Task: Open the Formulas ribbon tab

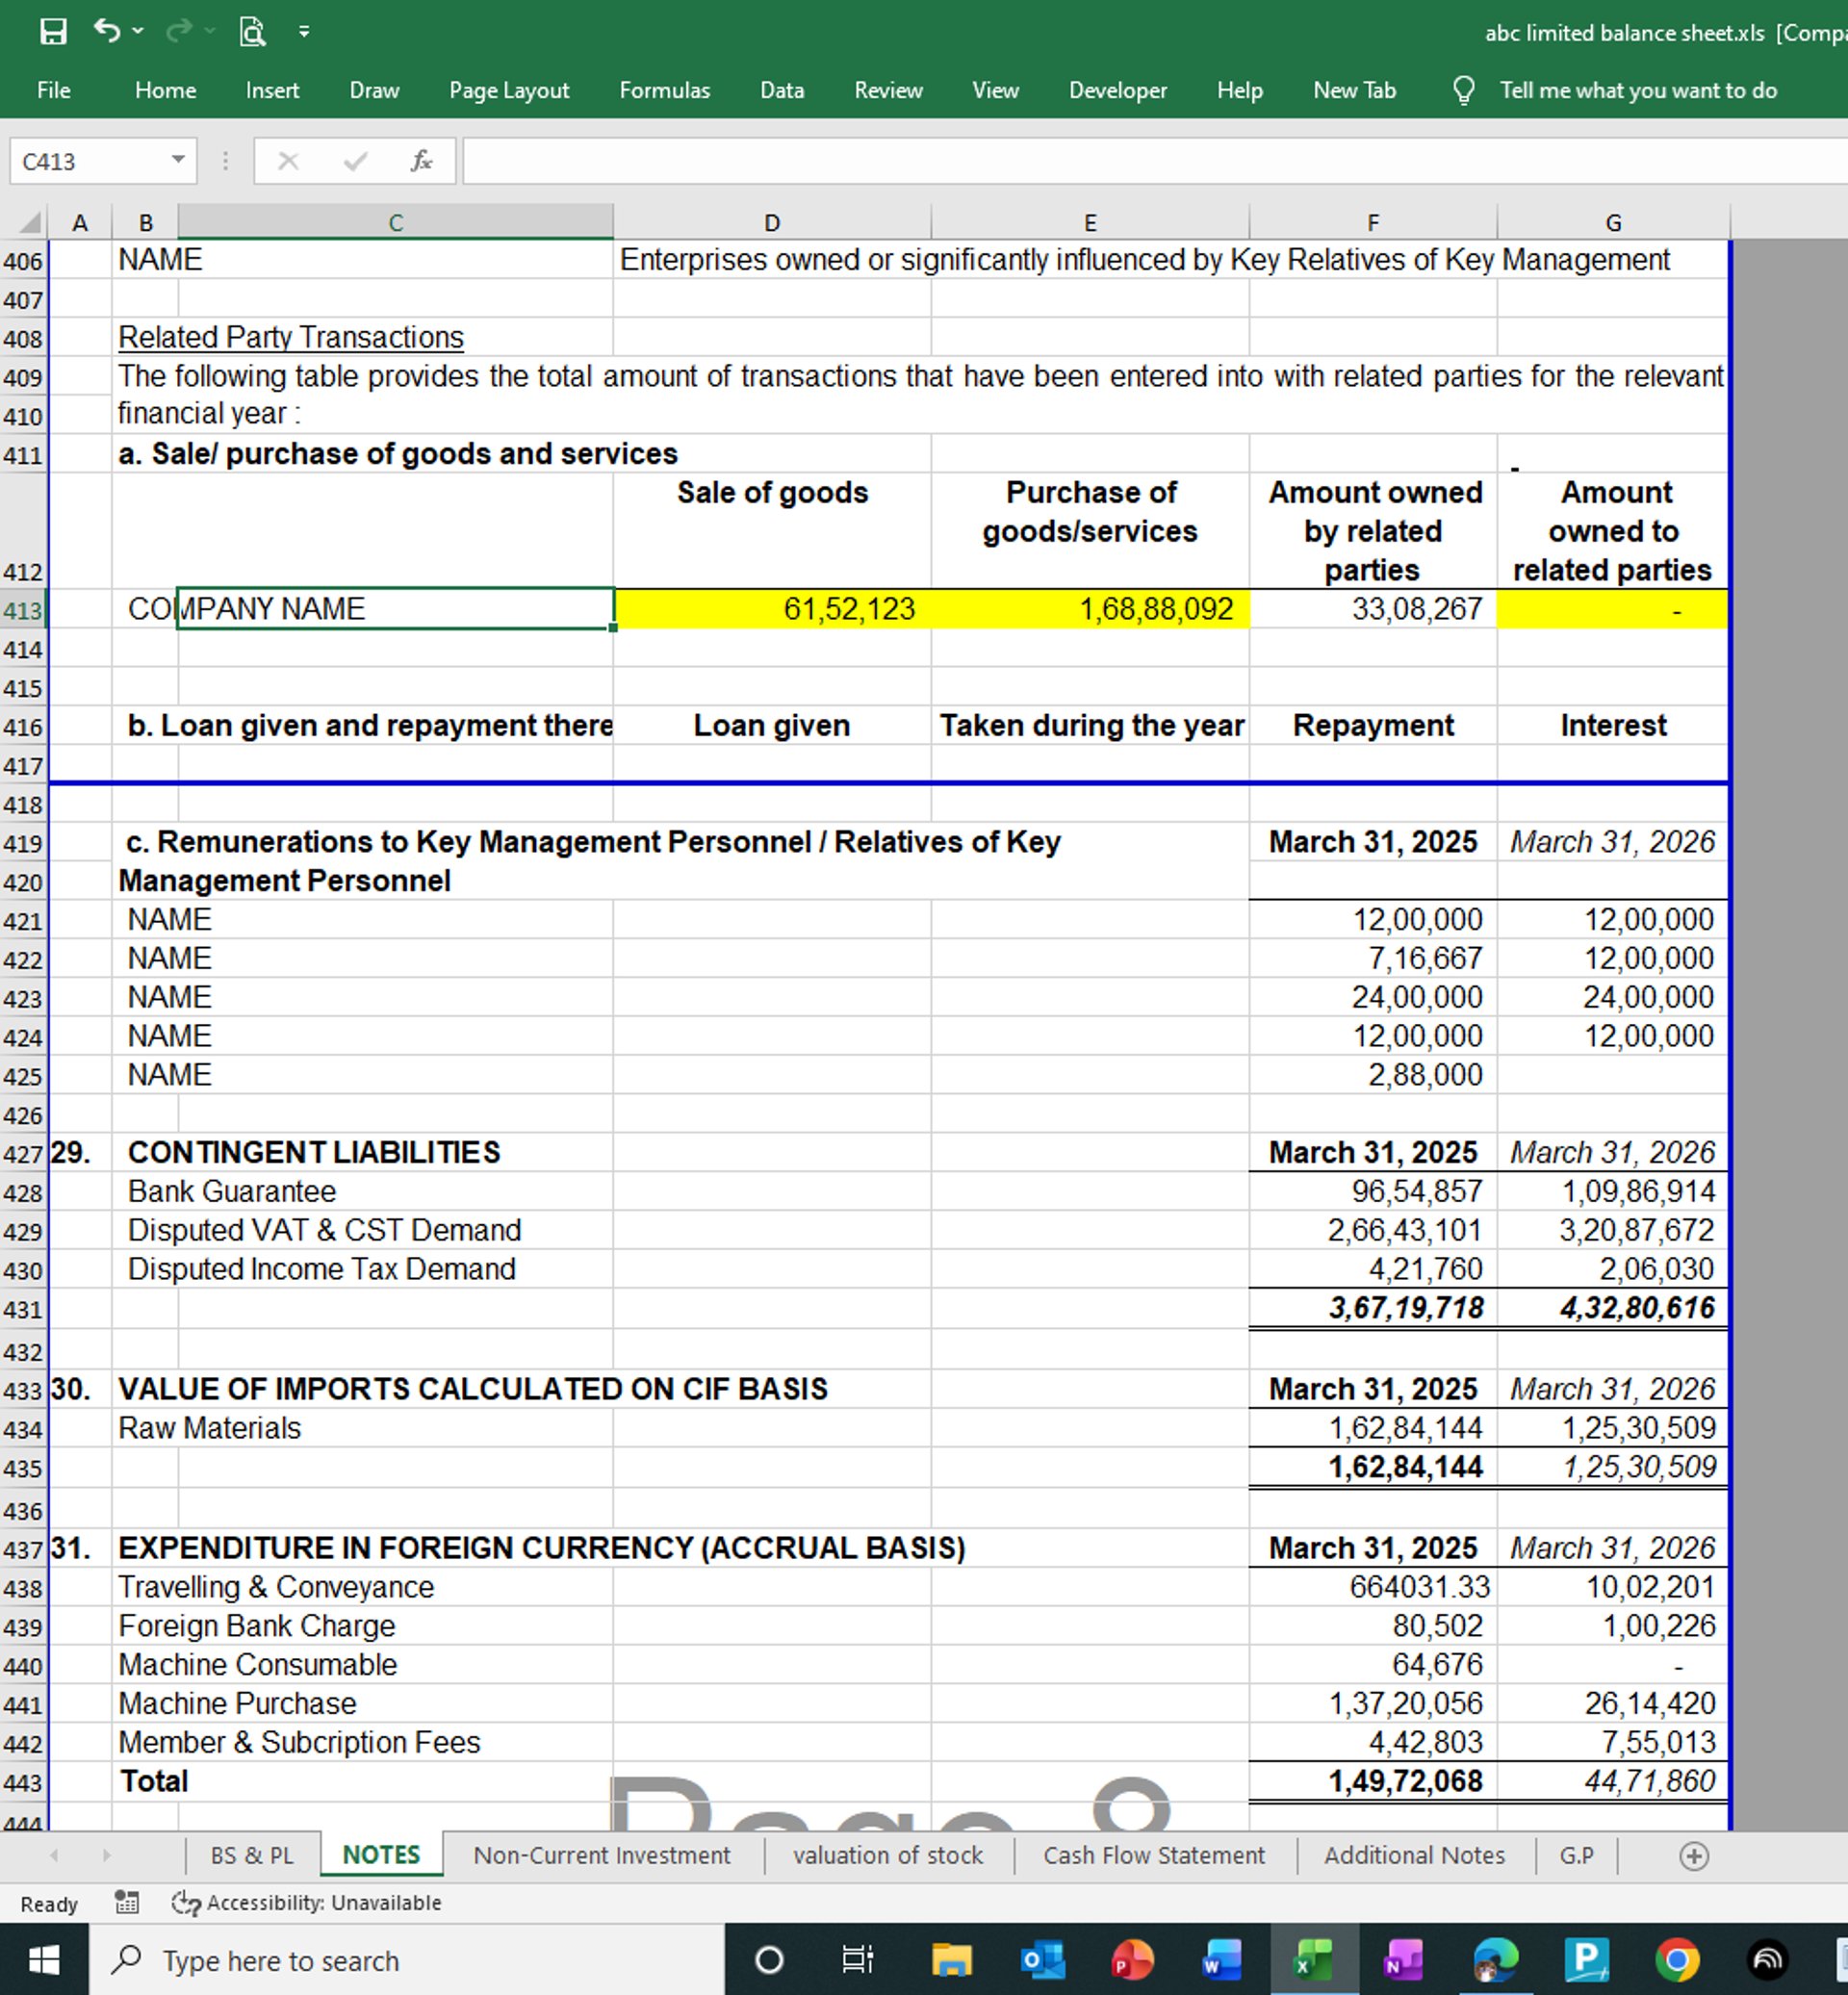Action: click(664, 90)
